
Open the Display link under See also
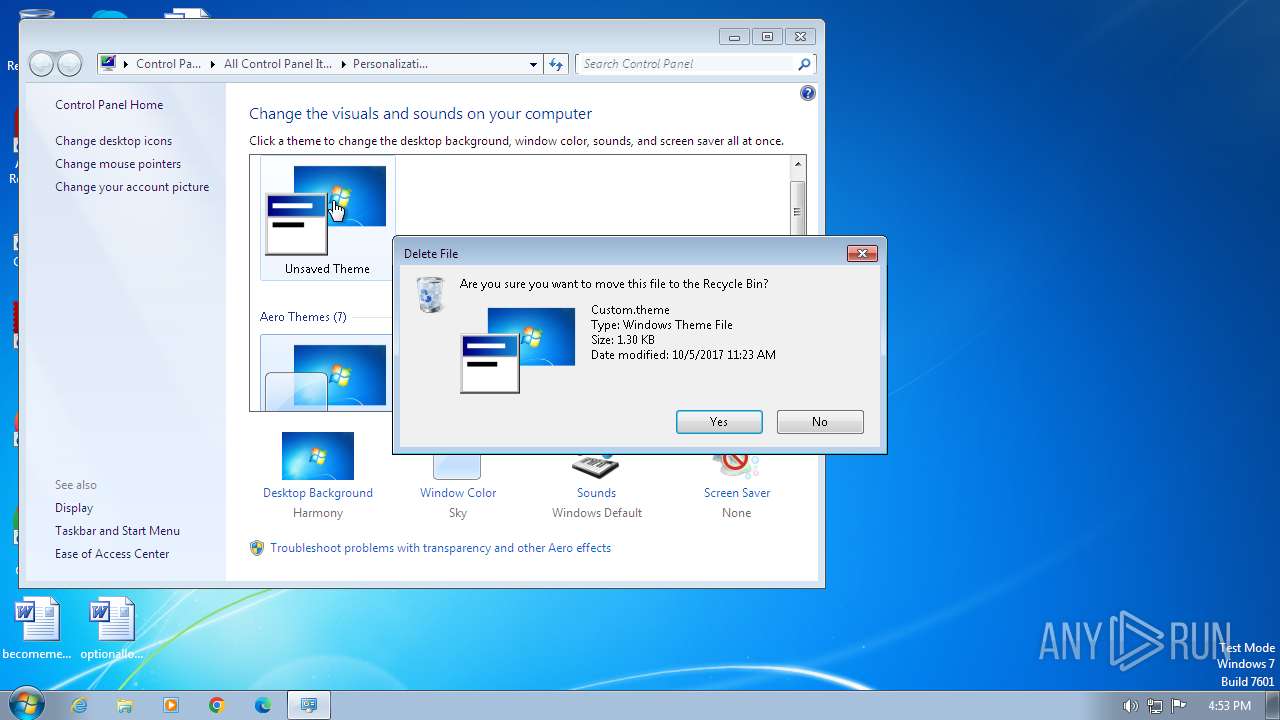[x=74, y=508]
